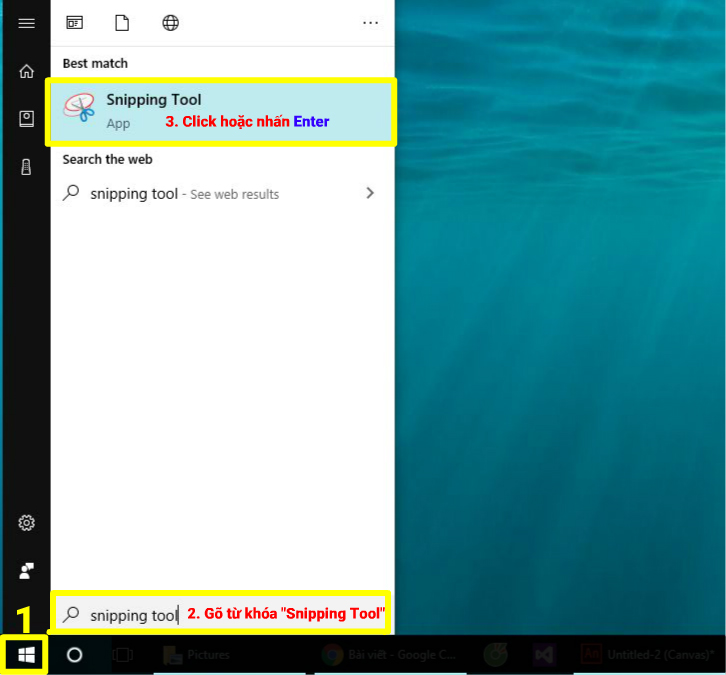Open the devices tower icon in sidebar
Screen dimensions: 726x675
pyautogui.click(x=26, y=167)
